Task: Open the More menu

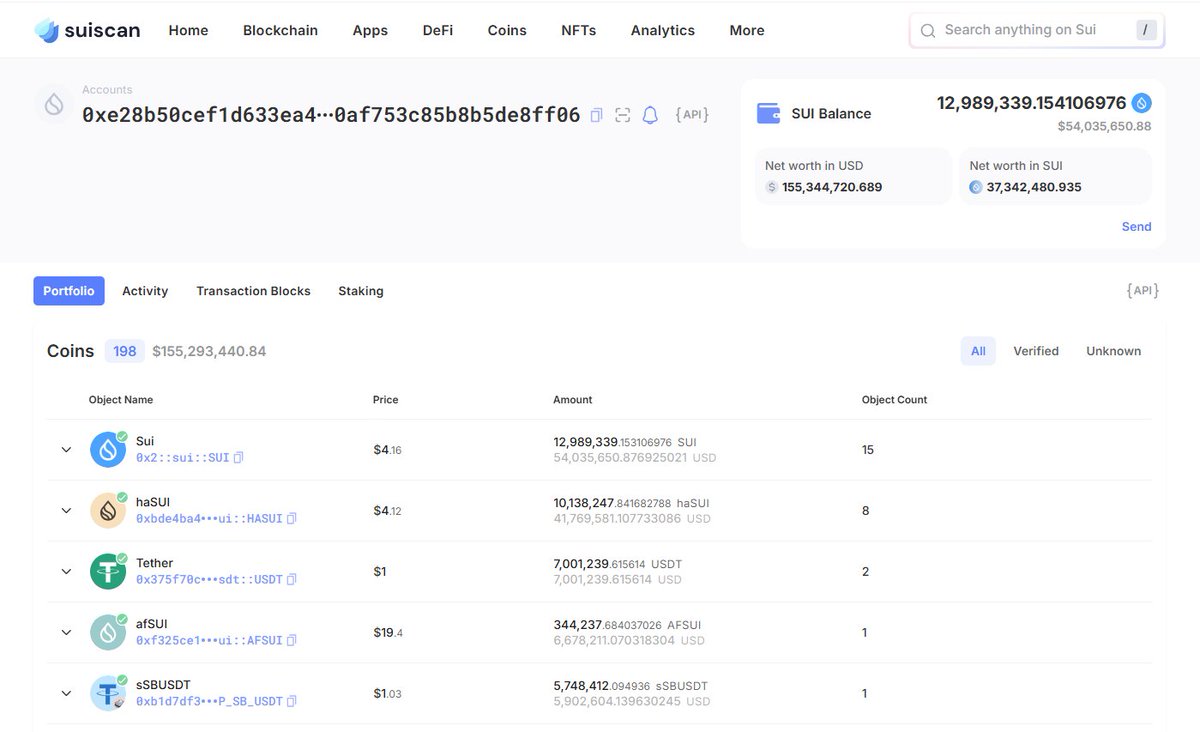Action: 747,30
